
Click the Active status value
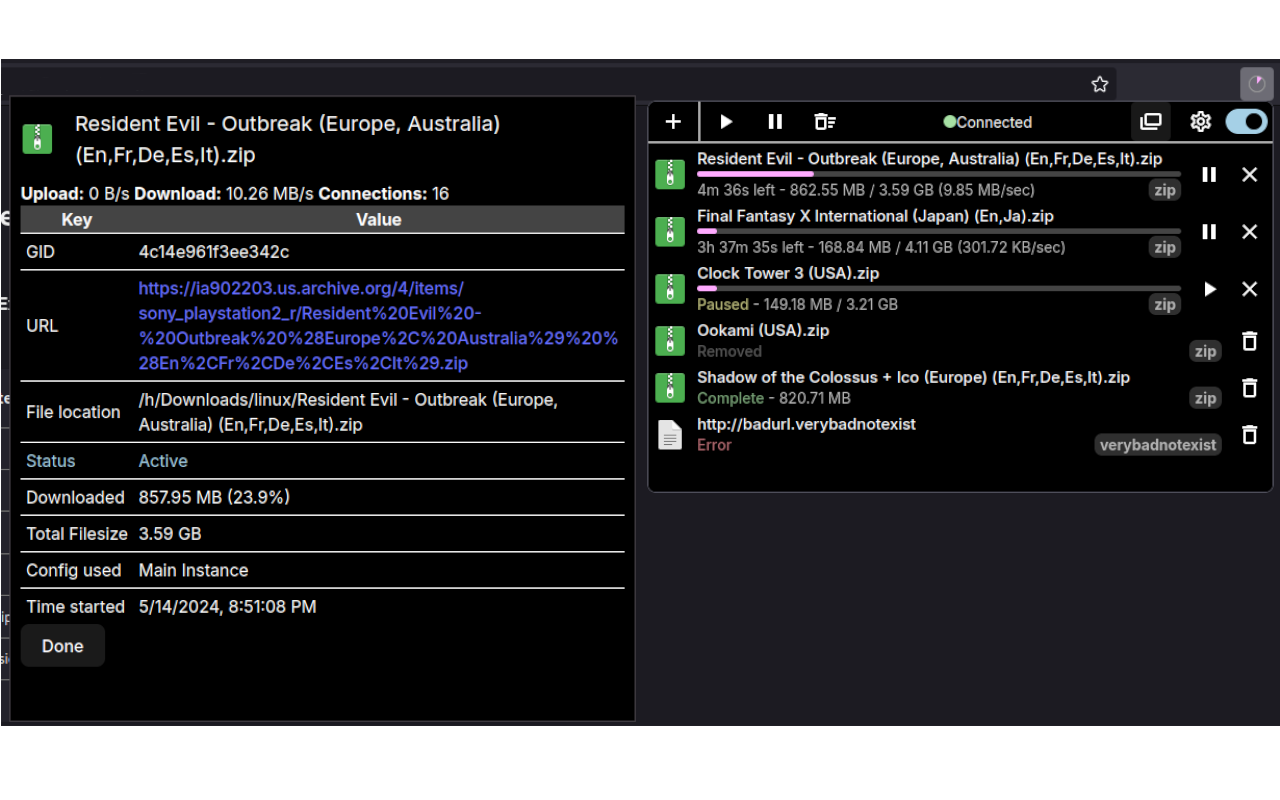coord(163,461)
